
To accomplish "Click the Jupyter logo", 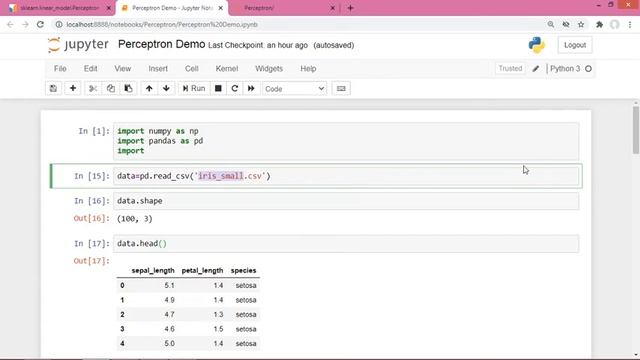I will 78,44.
